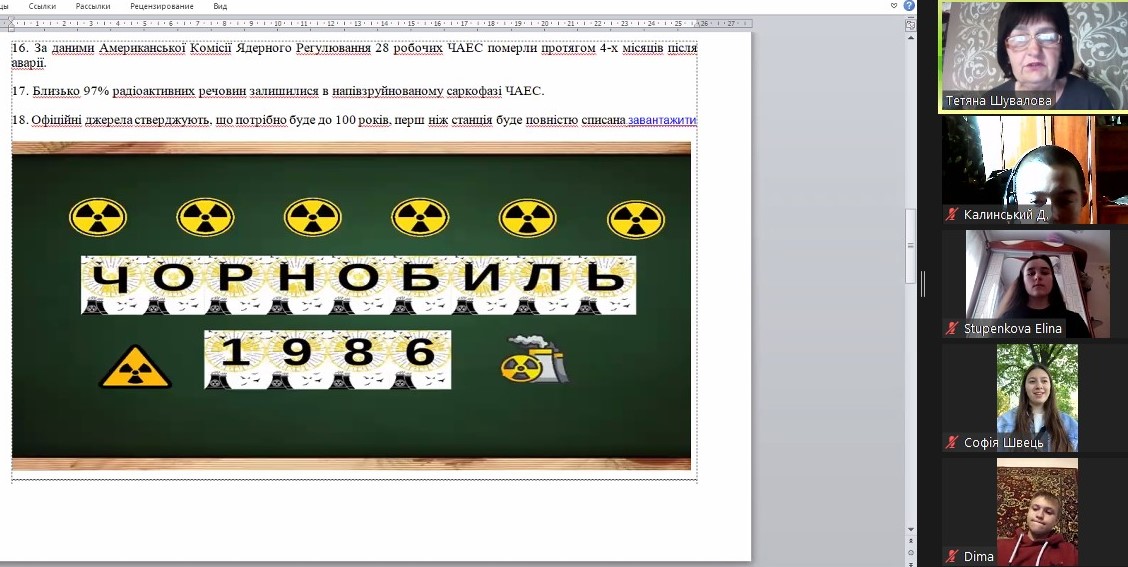Viewport: 1128px width, 567px height.
Task: Follow the завантажити hyperlink
Action: click(x=663, y=120)
